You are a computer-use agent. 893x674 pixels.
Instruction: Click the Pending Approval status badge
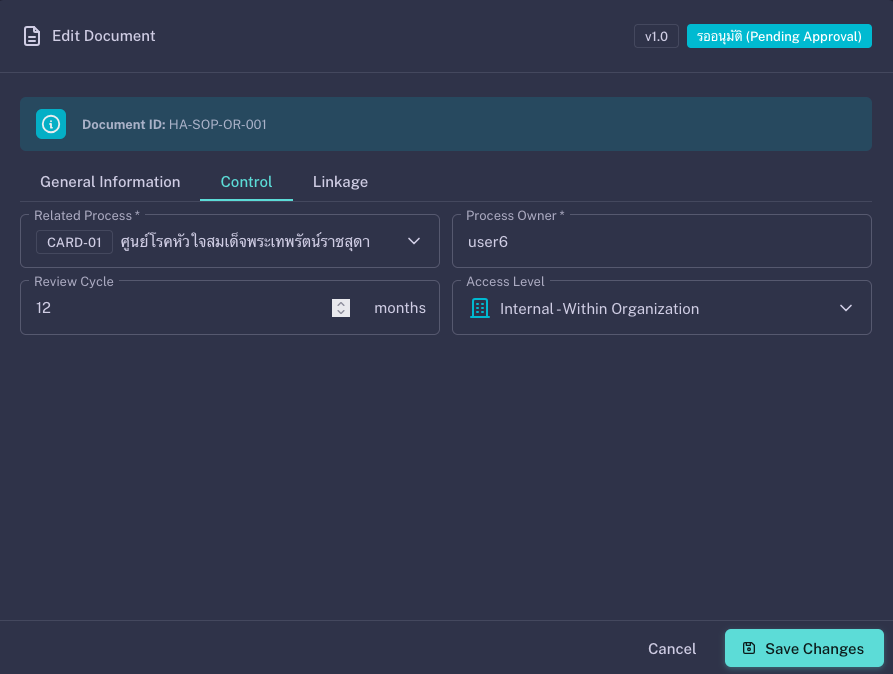(779, 36)
